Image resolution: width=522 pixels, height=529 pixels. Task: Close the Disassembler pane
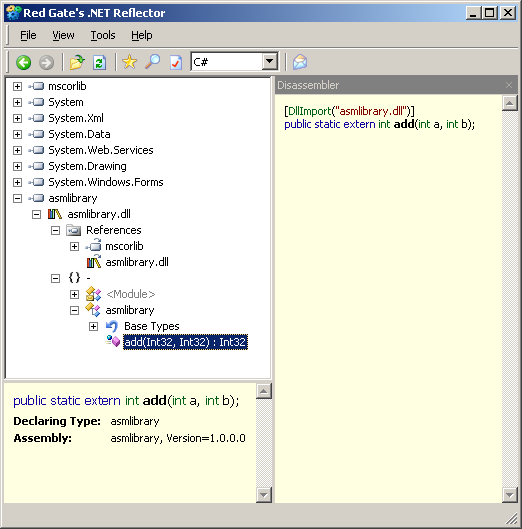[x=509, y=85]
